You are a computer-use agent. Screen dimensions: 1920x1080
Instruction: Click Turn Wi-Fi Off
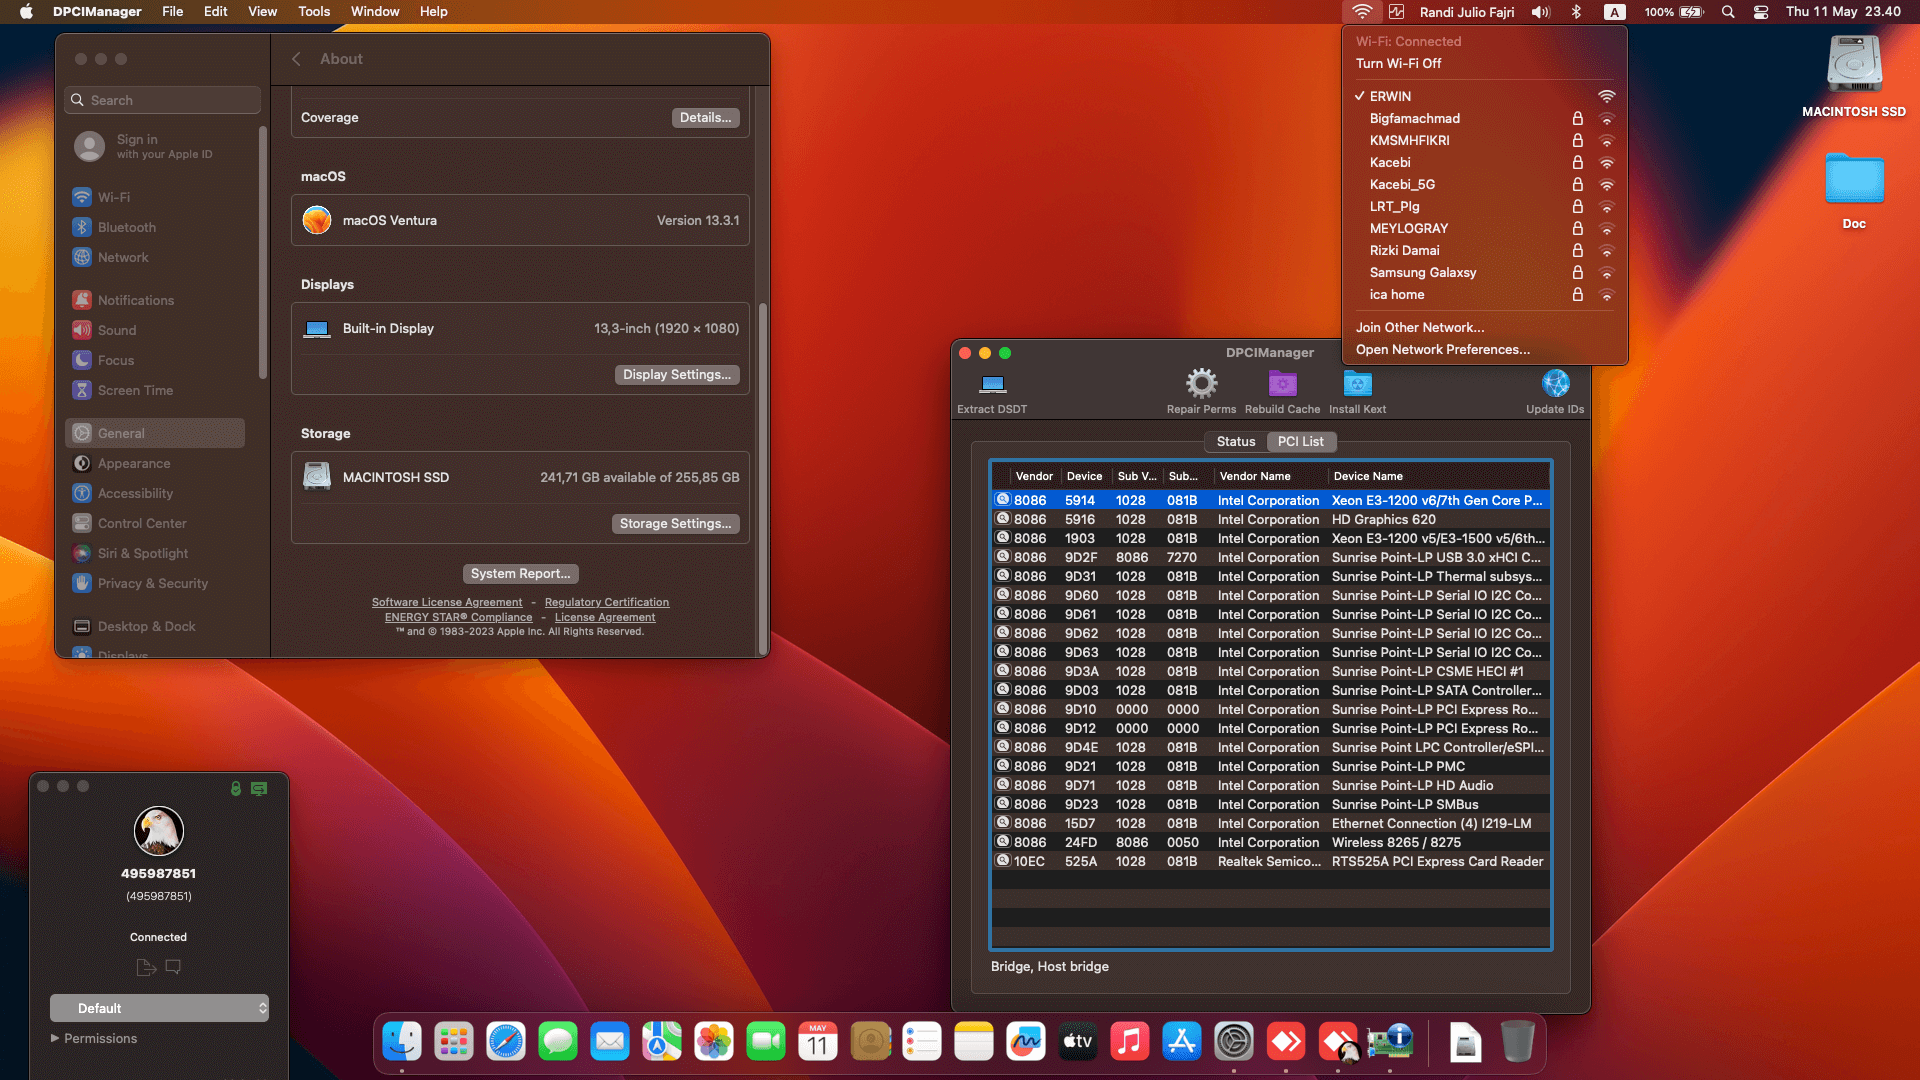(x=1398, y=63)
